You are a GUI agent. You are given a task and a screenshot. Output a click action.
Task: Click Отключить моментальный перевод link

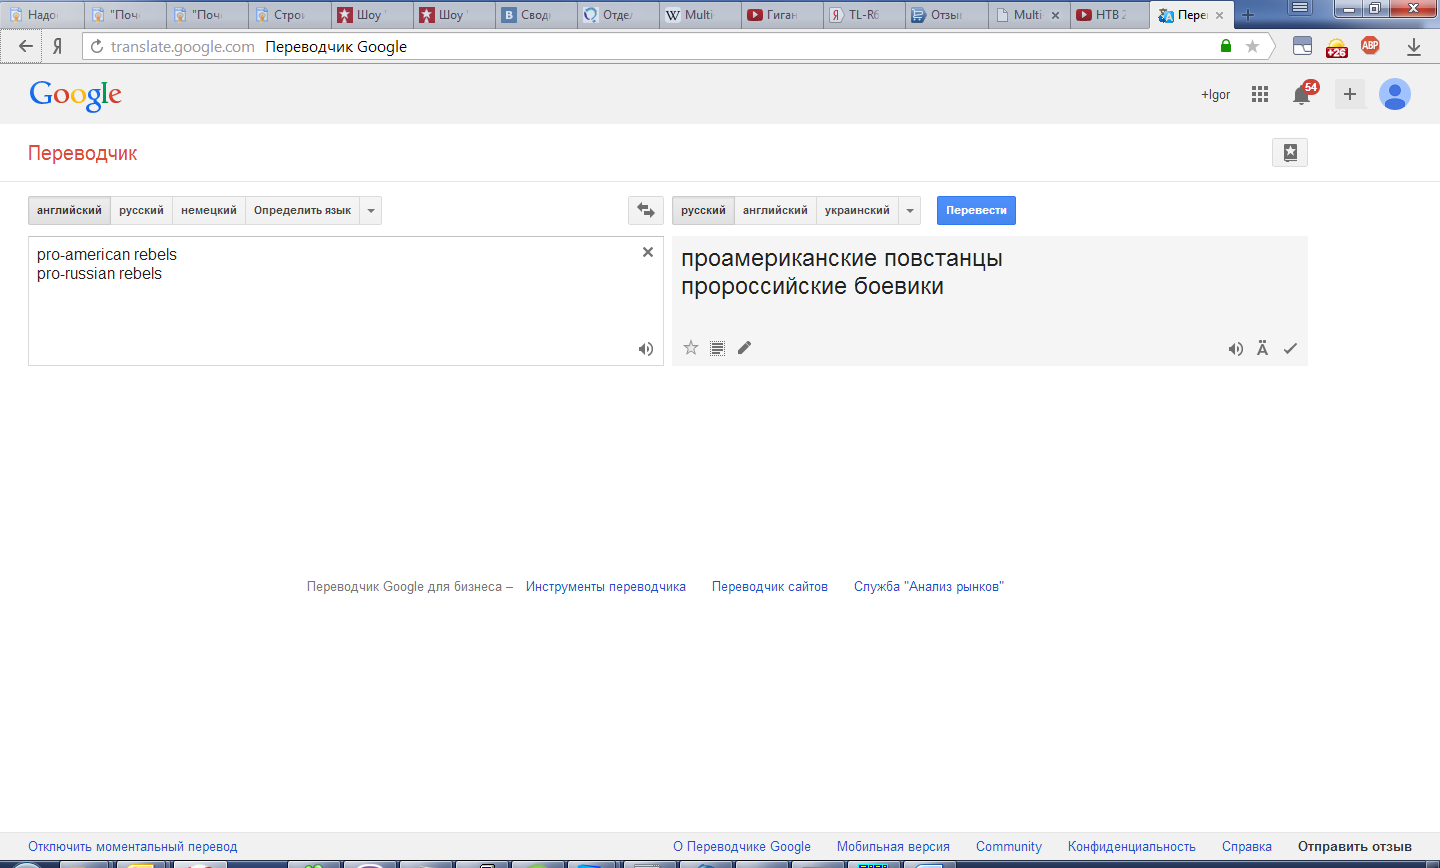[x=133, y=847]
